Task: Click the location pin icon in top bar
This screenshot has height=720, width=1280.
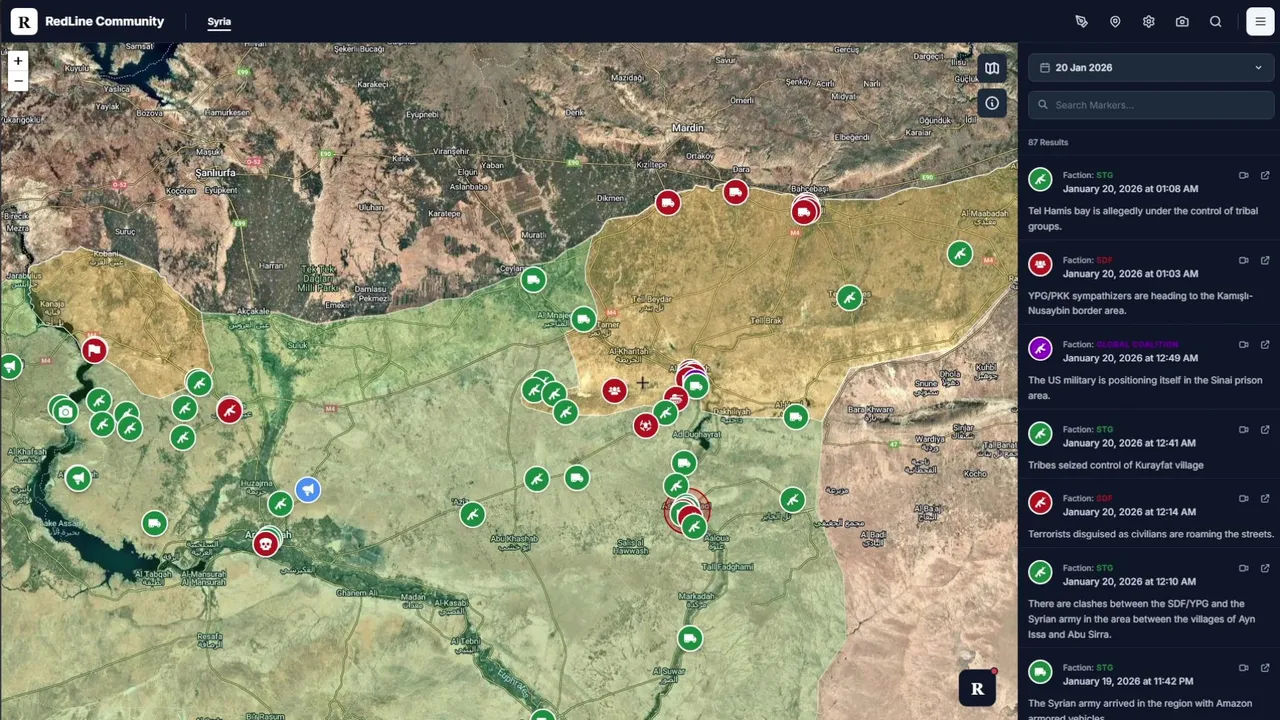Action: 1115,21
